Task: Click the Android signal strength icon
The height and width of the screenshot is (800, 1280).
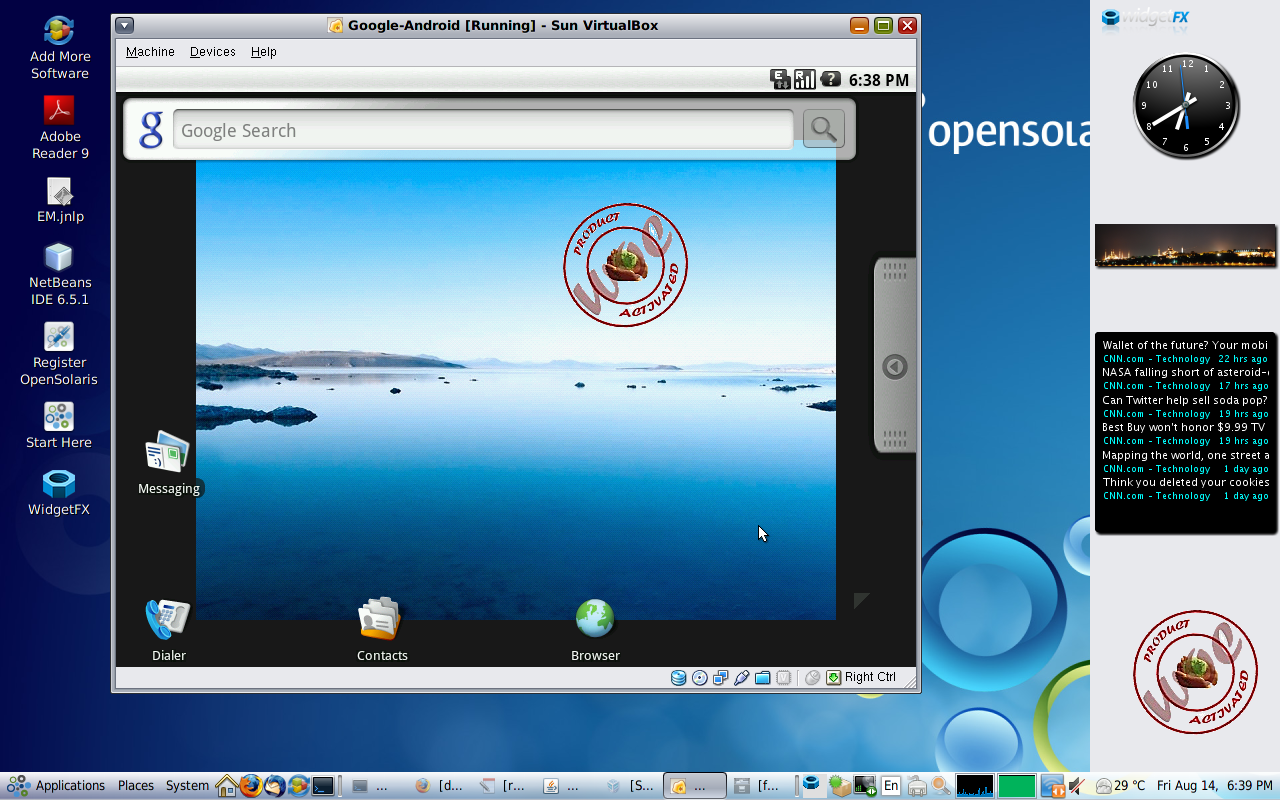Action: point(805,79)
